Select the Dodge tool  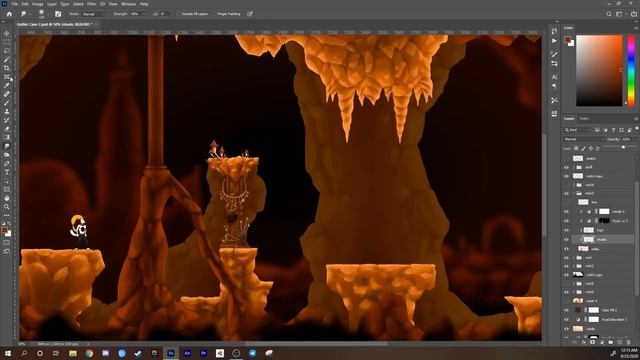click(7, 155)
